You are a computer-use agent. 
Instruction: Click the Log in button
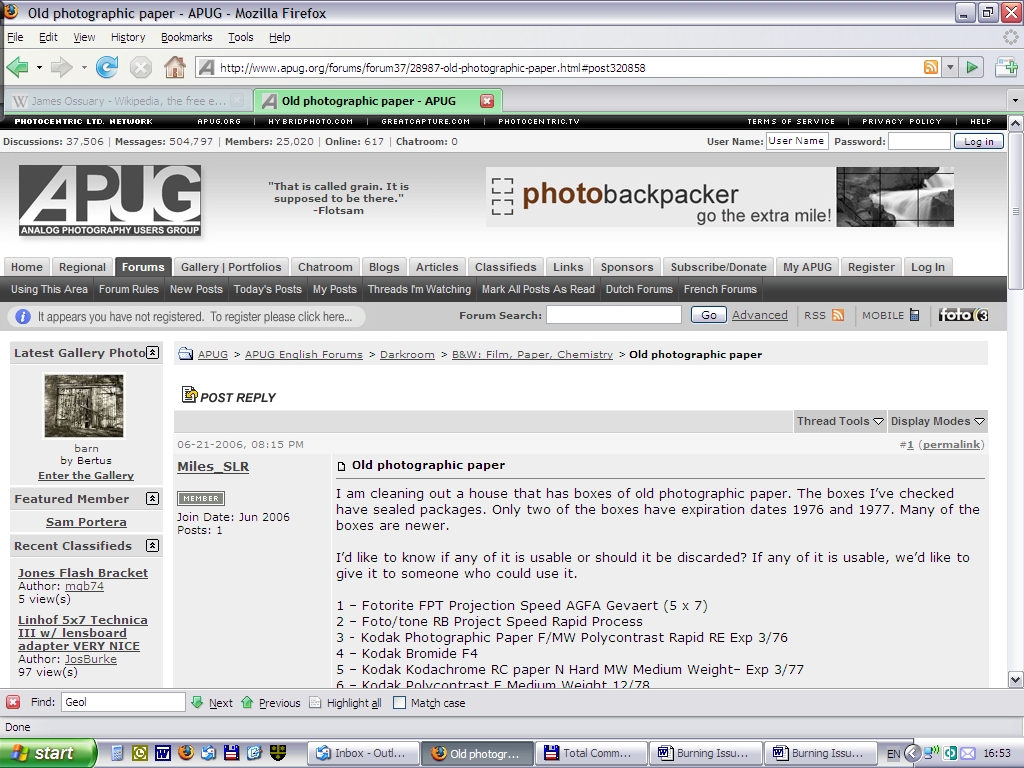978,141
